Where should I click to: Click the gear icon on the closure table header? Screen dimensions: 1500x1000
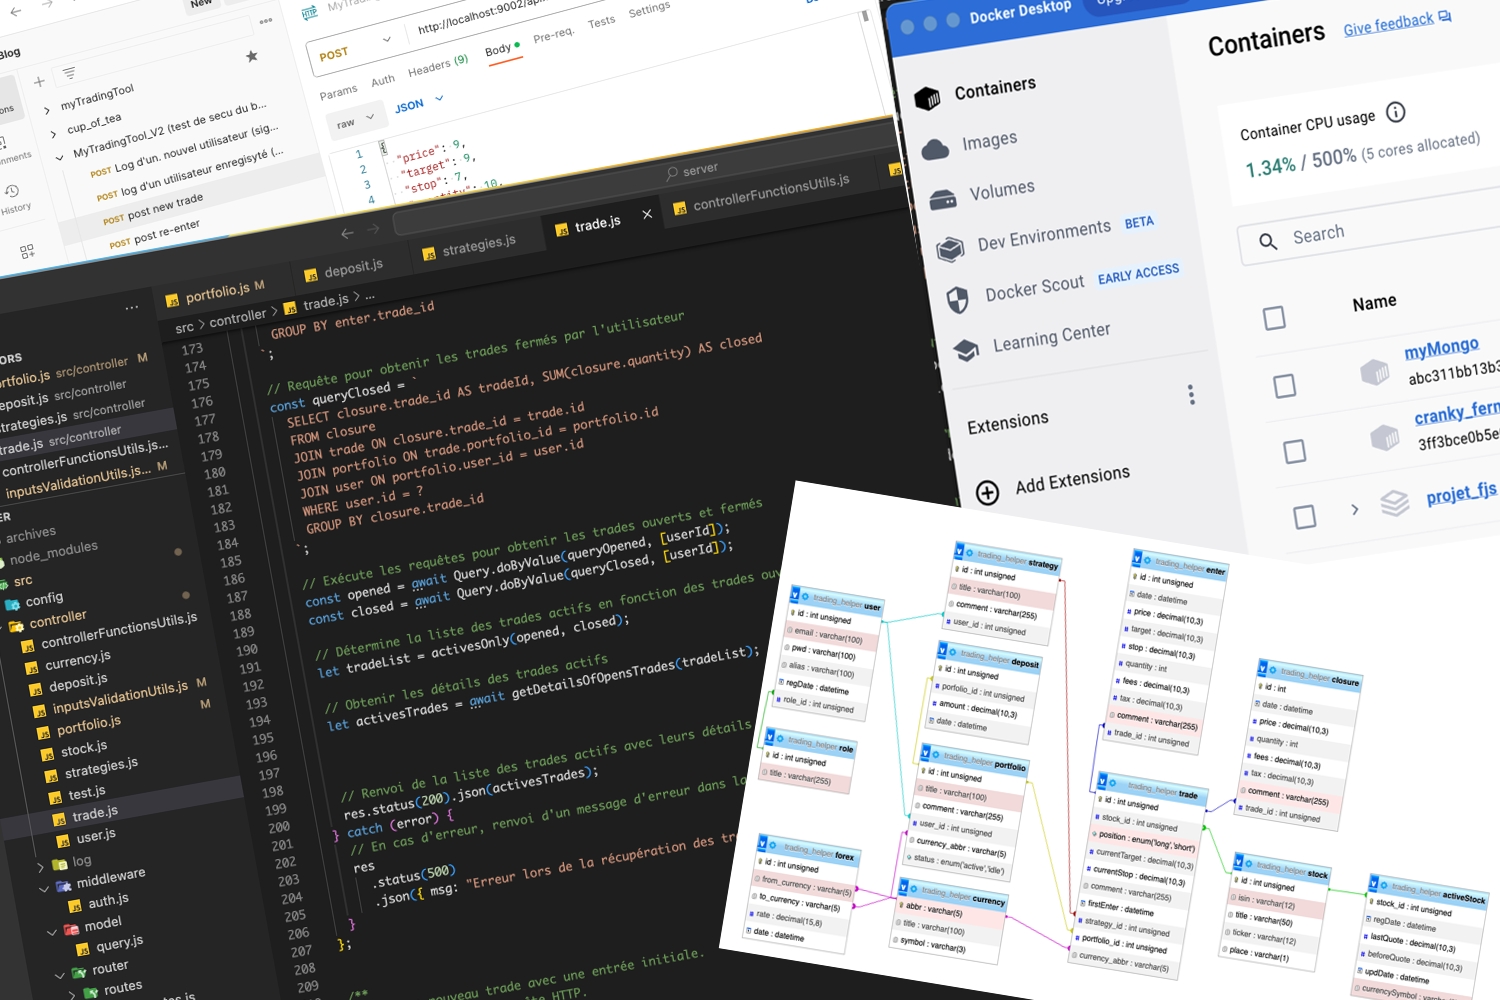pos(1273,669)
